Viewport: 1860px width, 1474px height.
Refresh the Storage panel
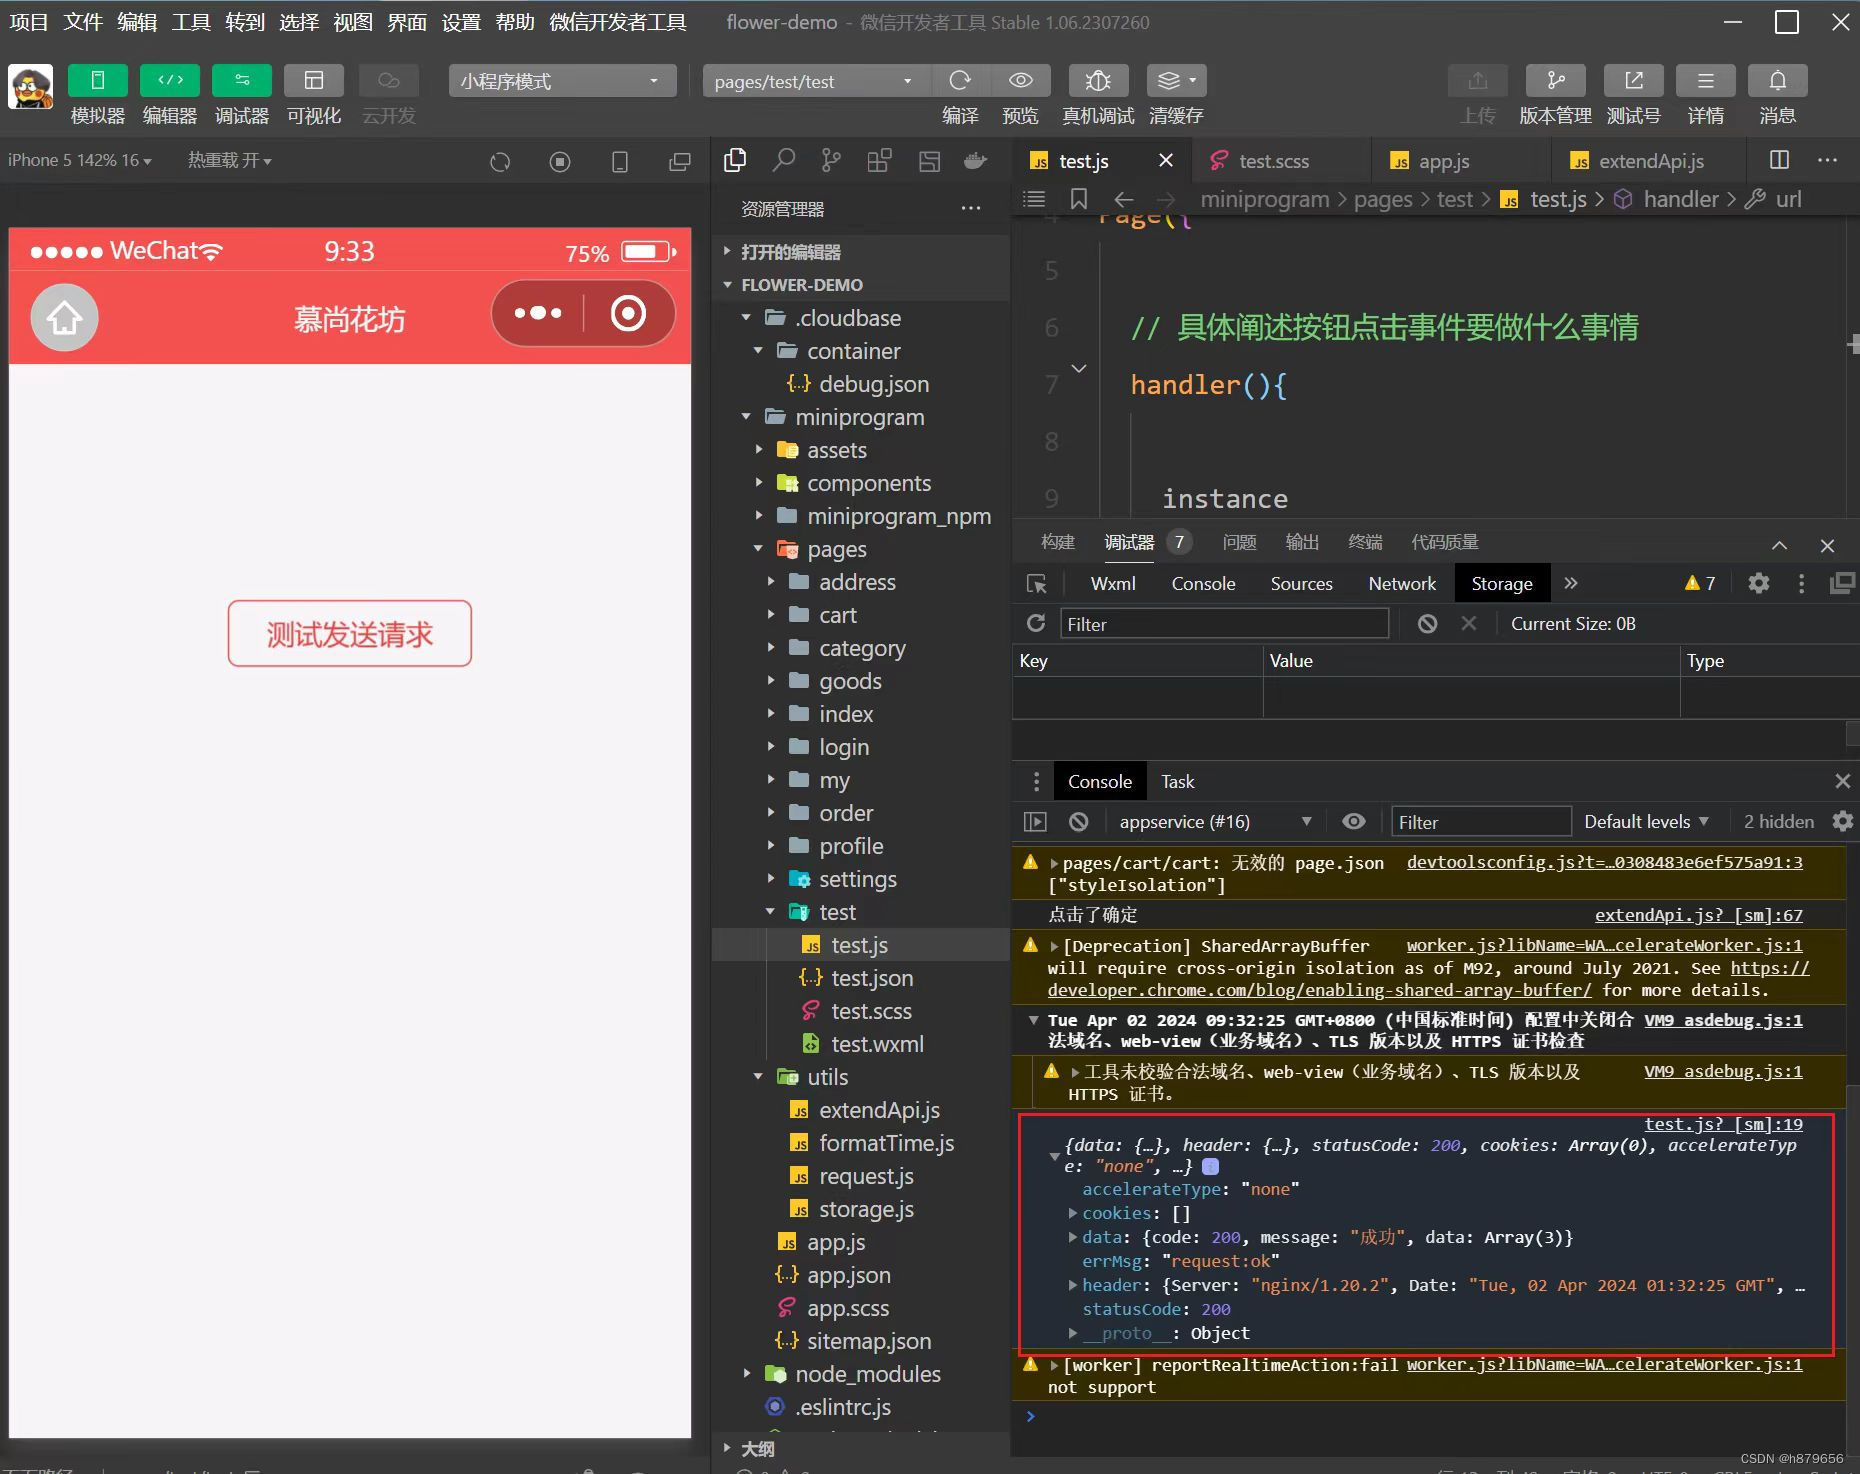[x=1036, y=623]
